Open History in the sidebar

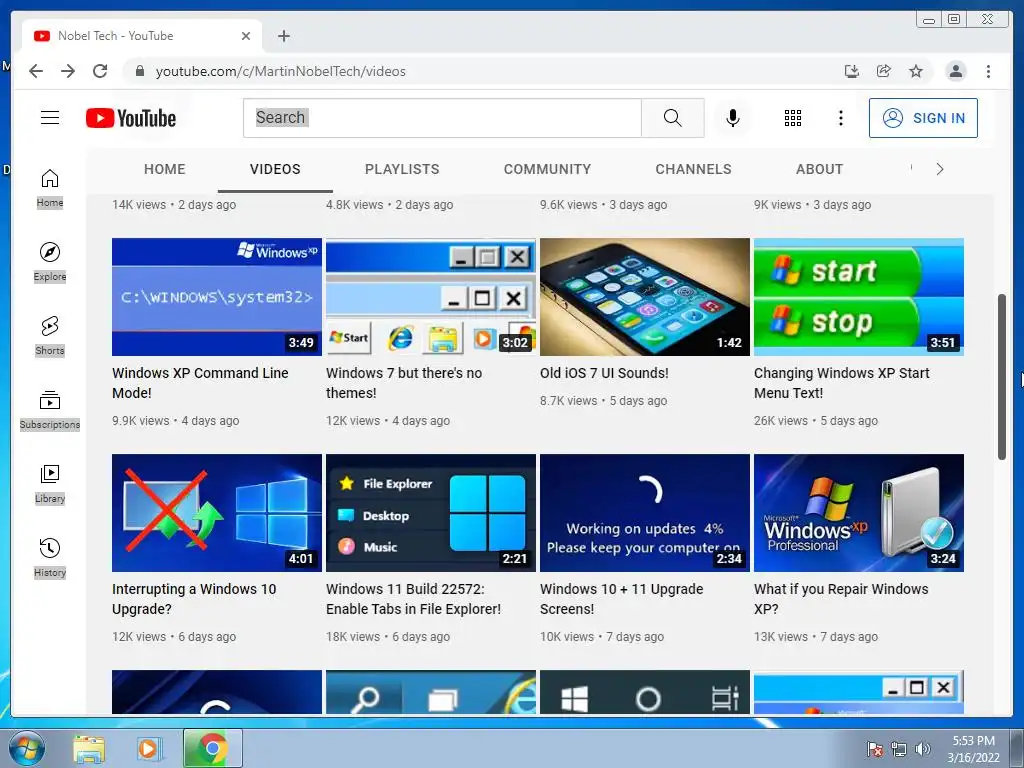pyautogui.click(x=50, y=557)
